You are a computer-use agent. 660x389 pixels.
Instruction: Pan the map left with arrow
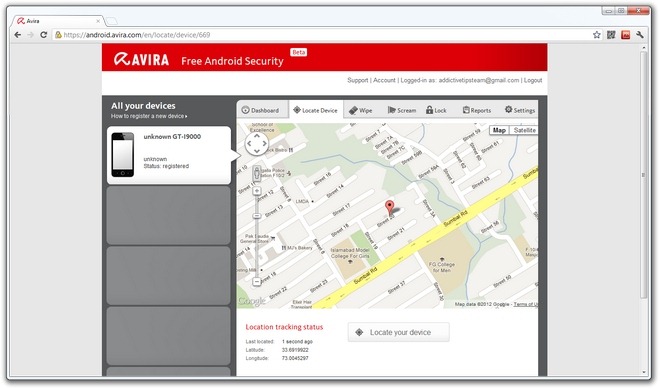249,144
